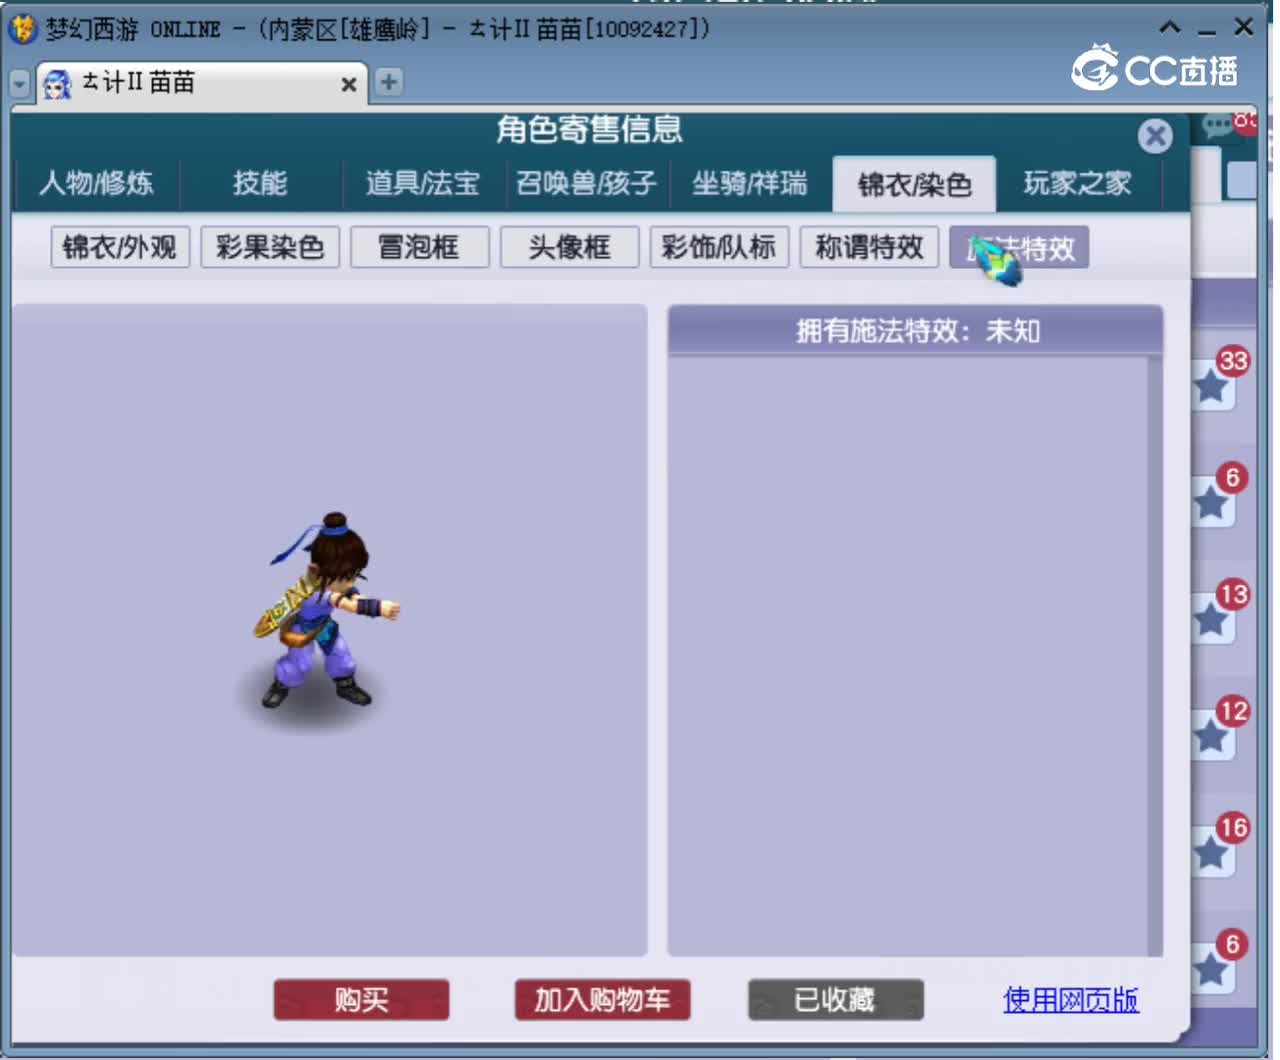The width and height of the screenshot is (1280, 1060).
Task: Close the 角色寄售信息 dialog
Action: coord(1155,135)
